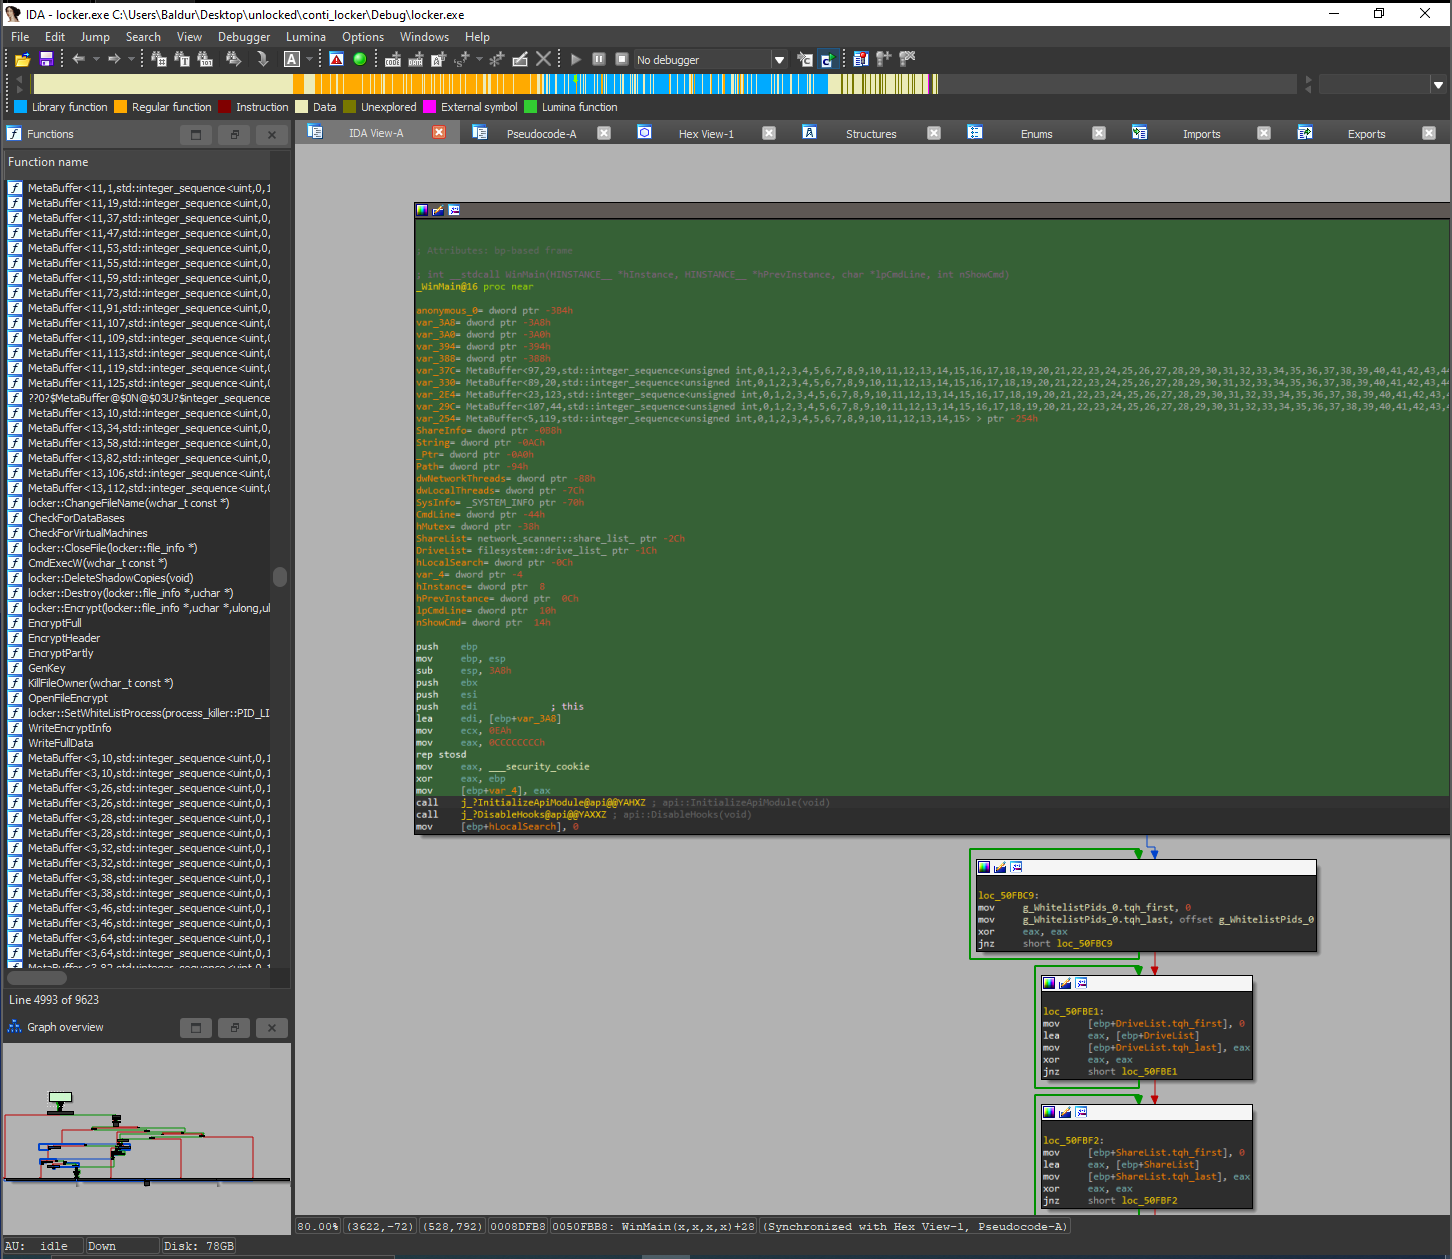Click the X cancel icon in toolbar
The height and width of the screenshot is (1259, 1452).
(543, 60)
